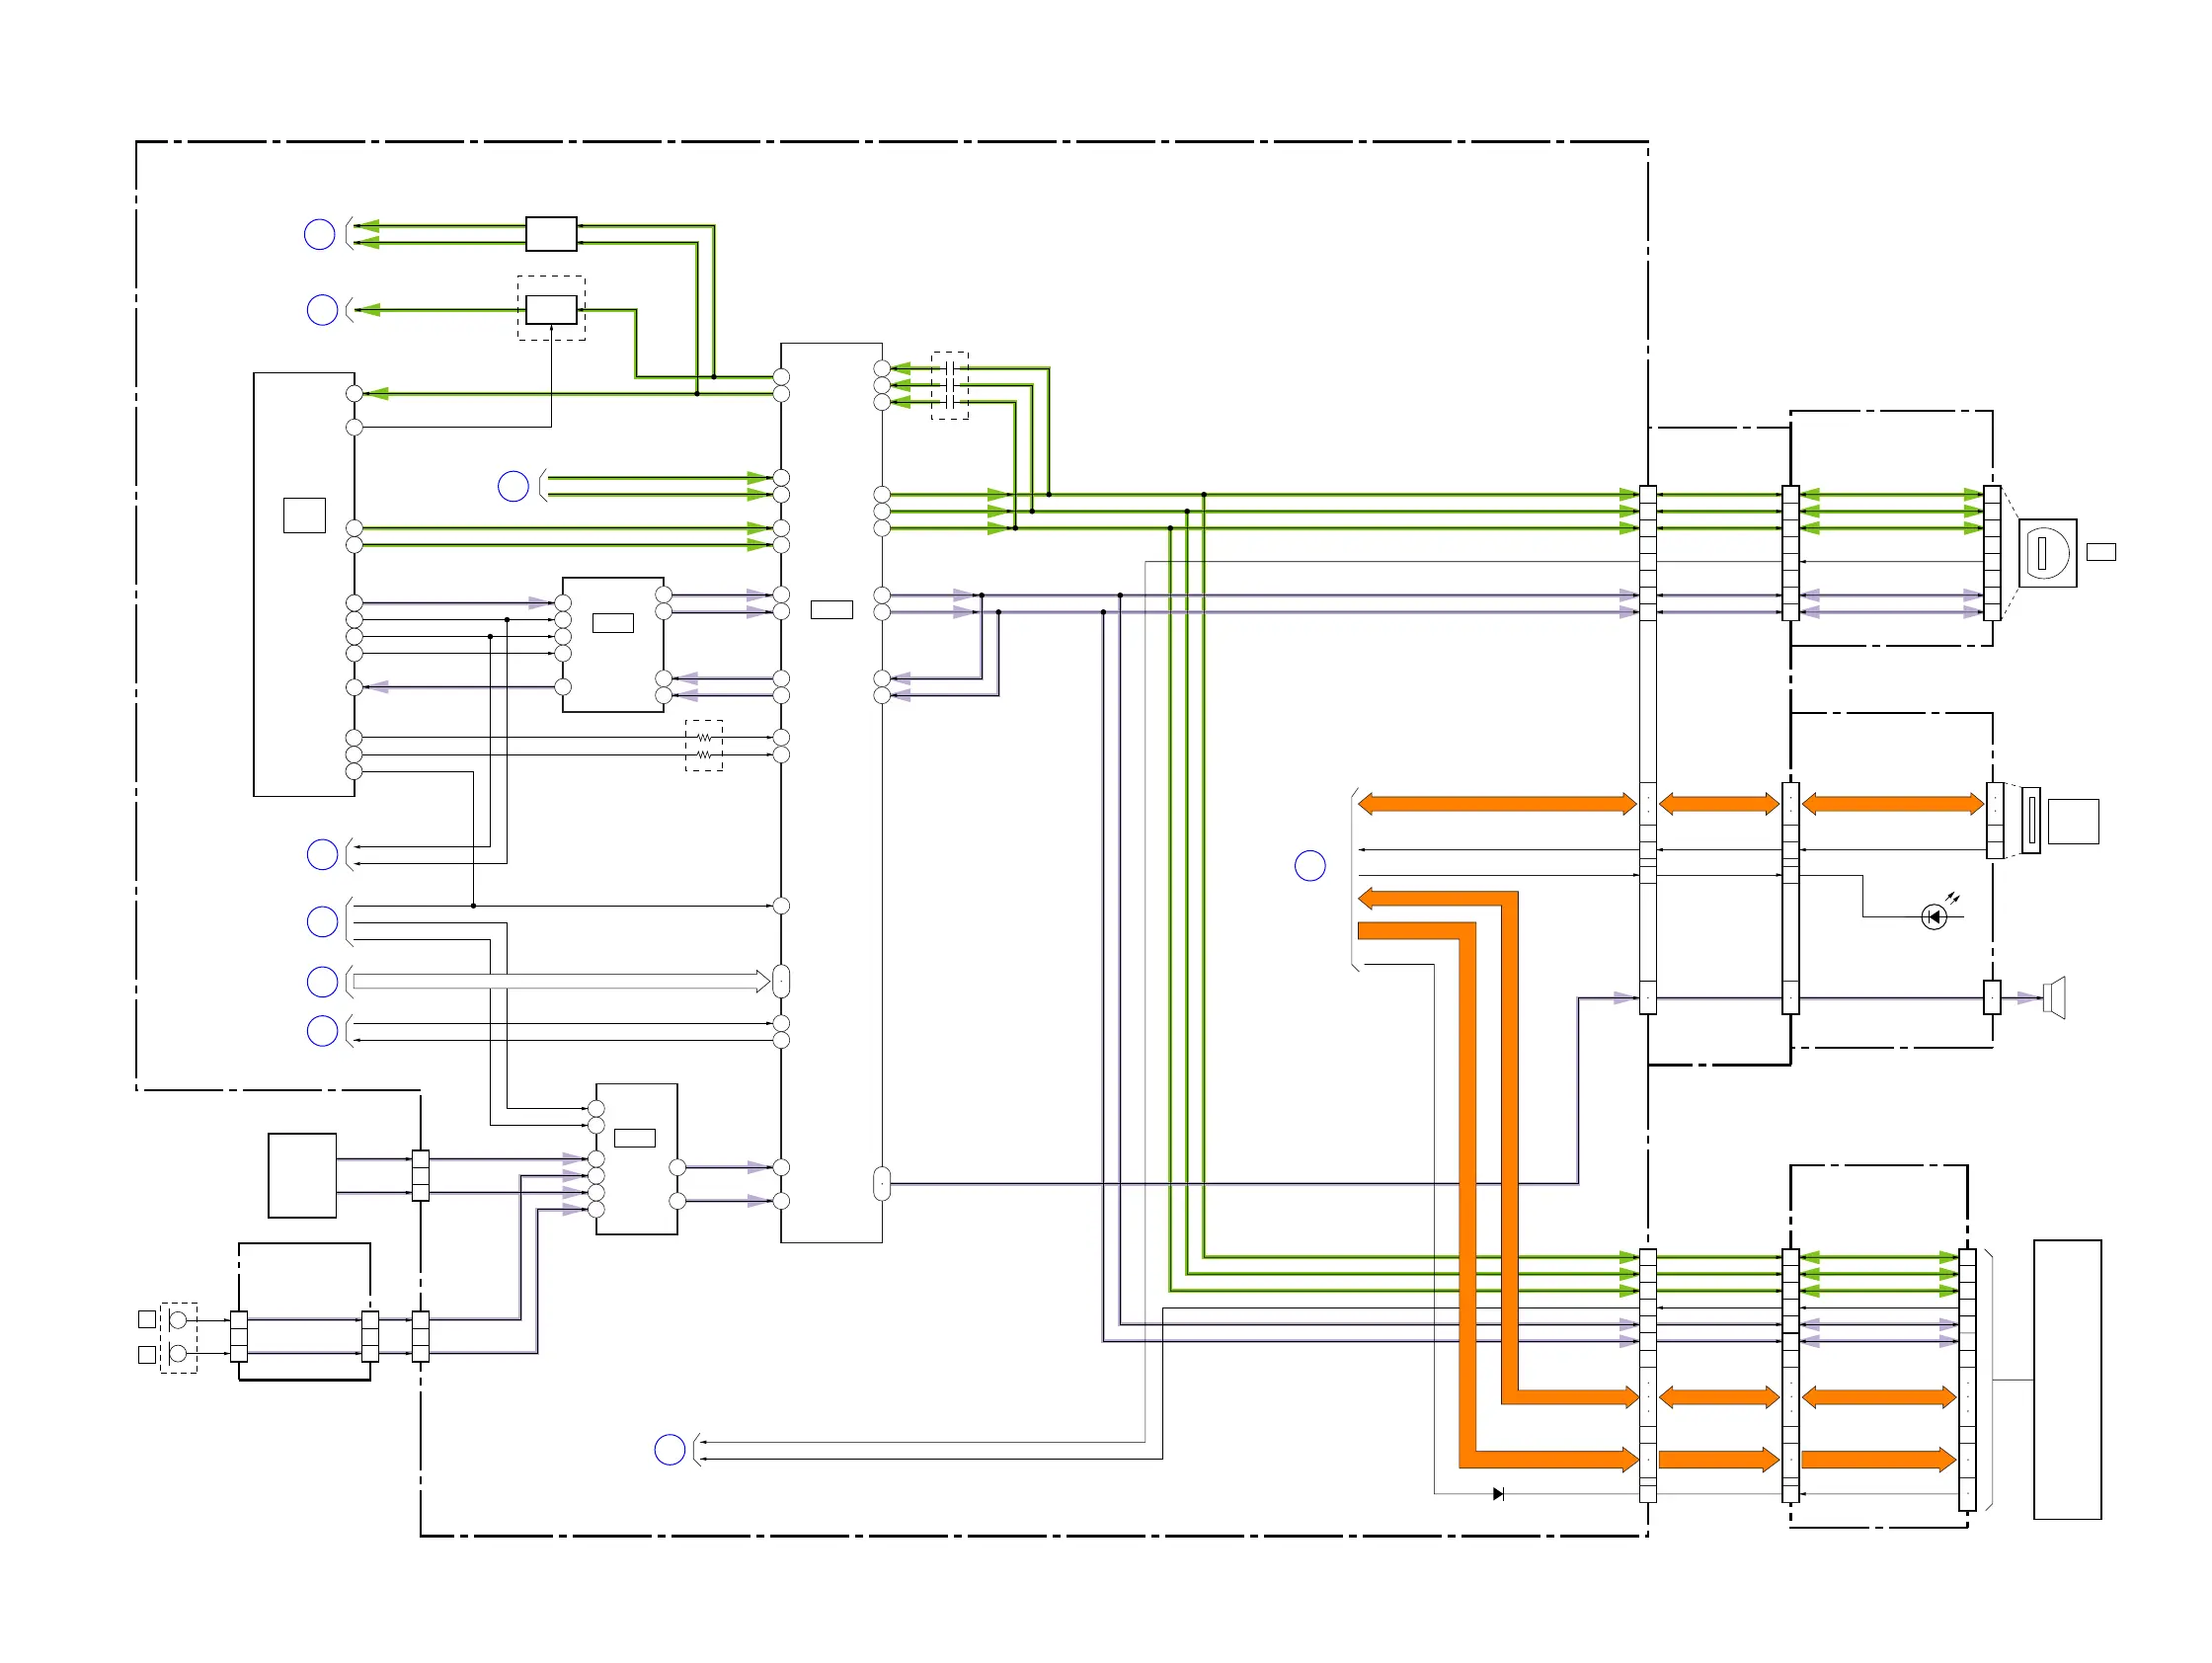The image size is (2212, 1663).
Task: Click the blue circle beside the orange arrows
Action: click(1310, 865)
